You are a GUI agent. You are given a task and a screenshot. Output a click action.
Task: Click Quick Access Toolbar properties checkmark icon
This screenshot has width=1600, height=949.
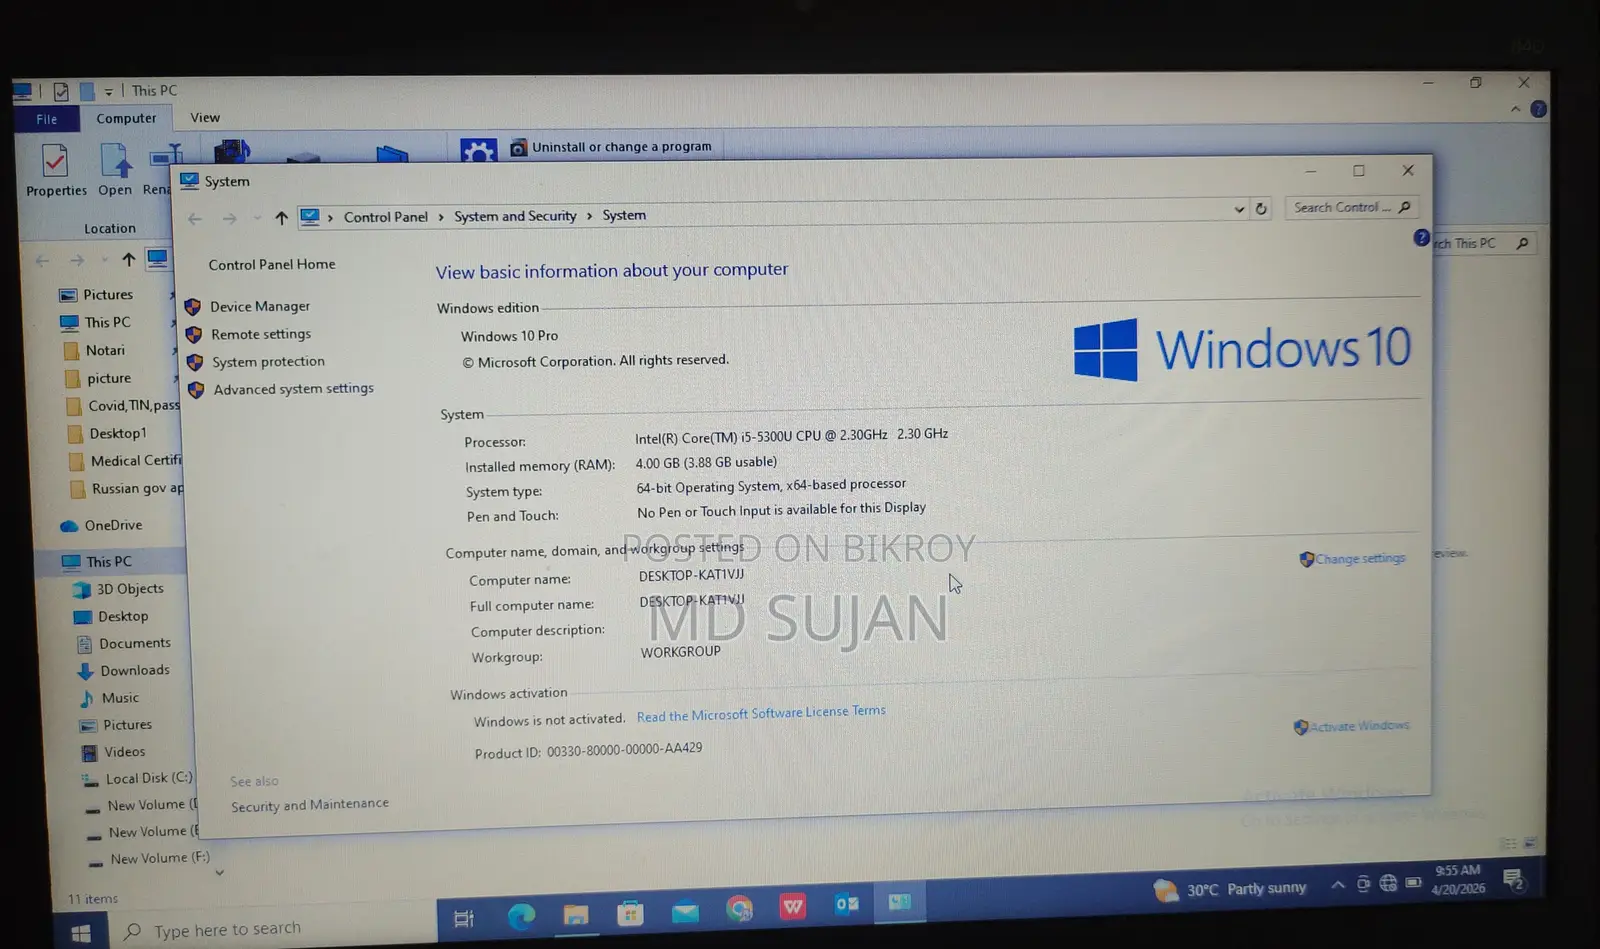click(x=61, y=91)
